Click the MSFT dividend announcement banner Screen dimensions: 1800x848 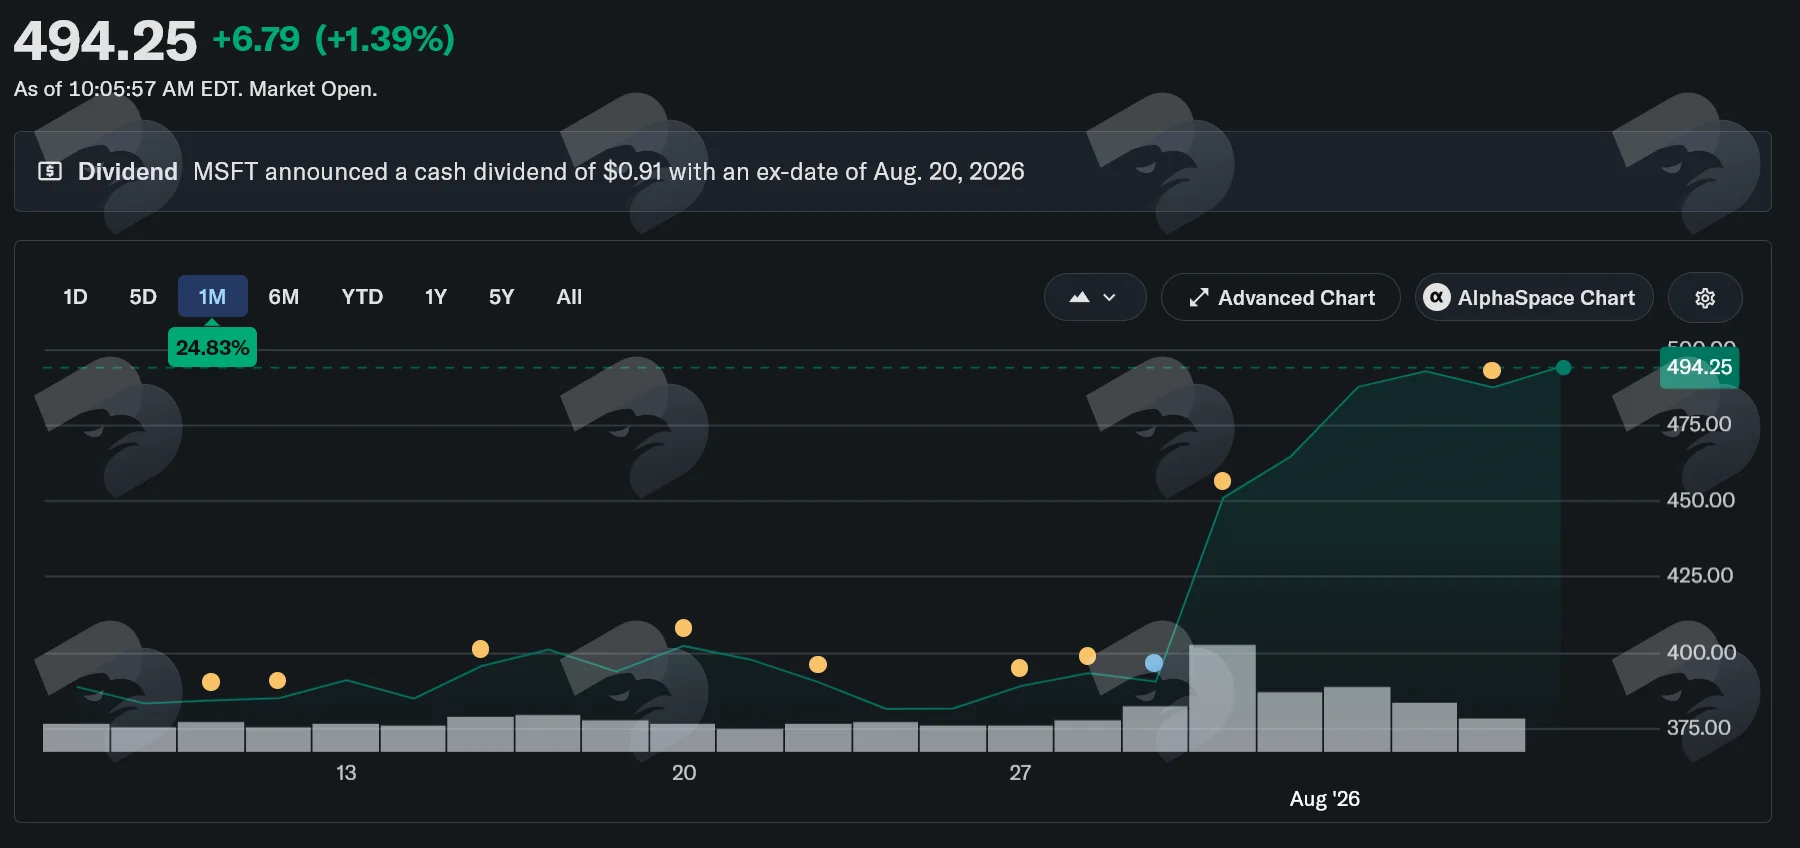click(x=892, y=171)
